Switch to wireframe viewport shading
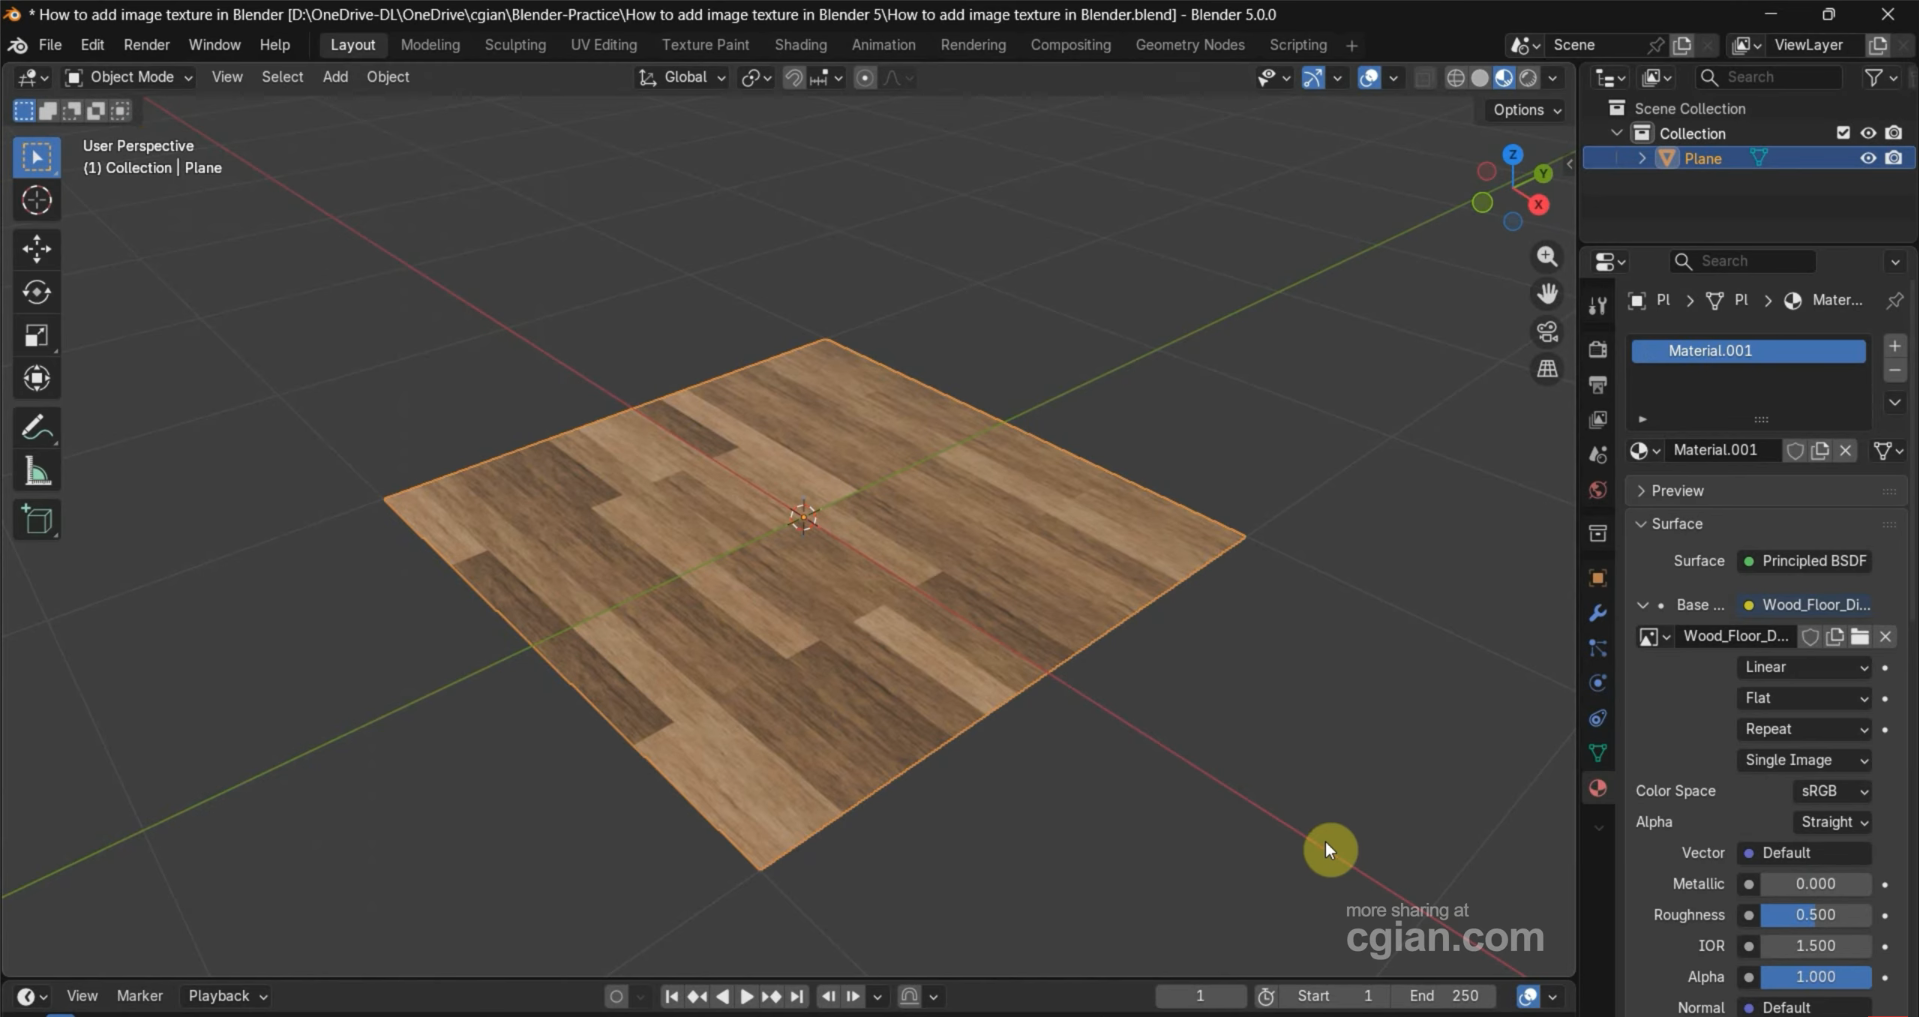Viewport: 1919px width, 1017px height. tap(1456, 78)
